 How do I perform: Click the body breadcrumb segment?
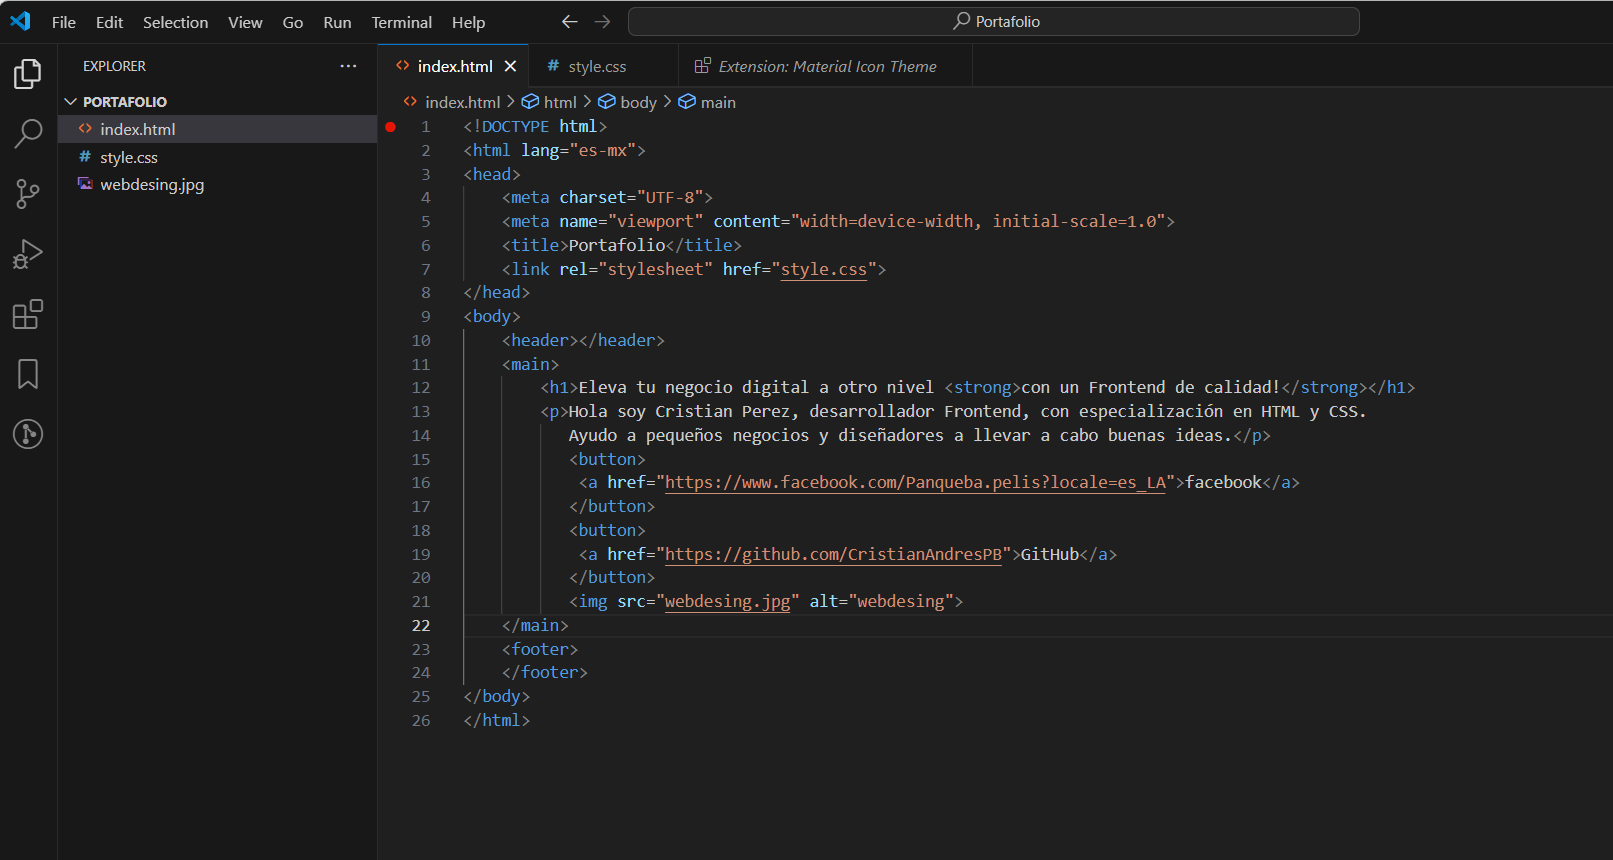point(628,102)
